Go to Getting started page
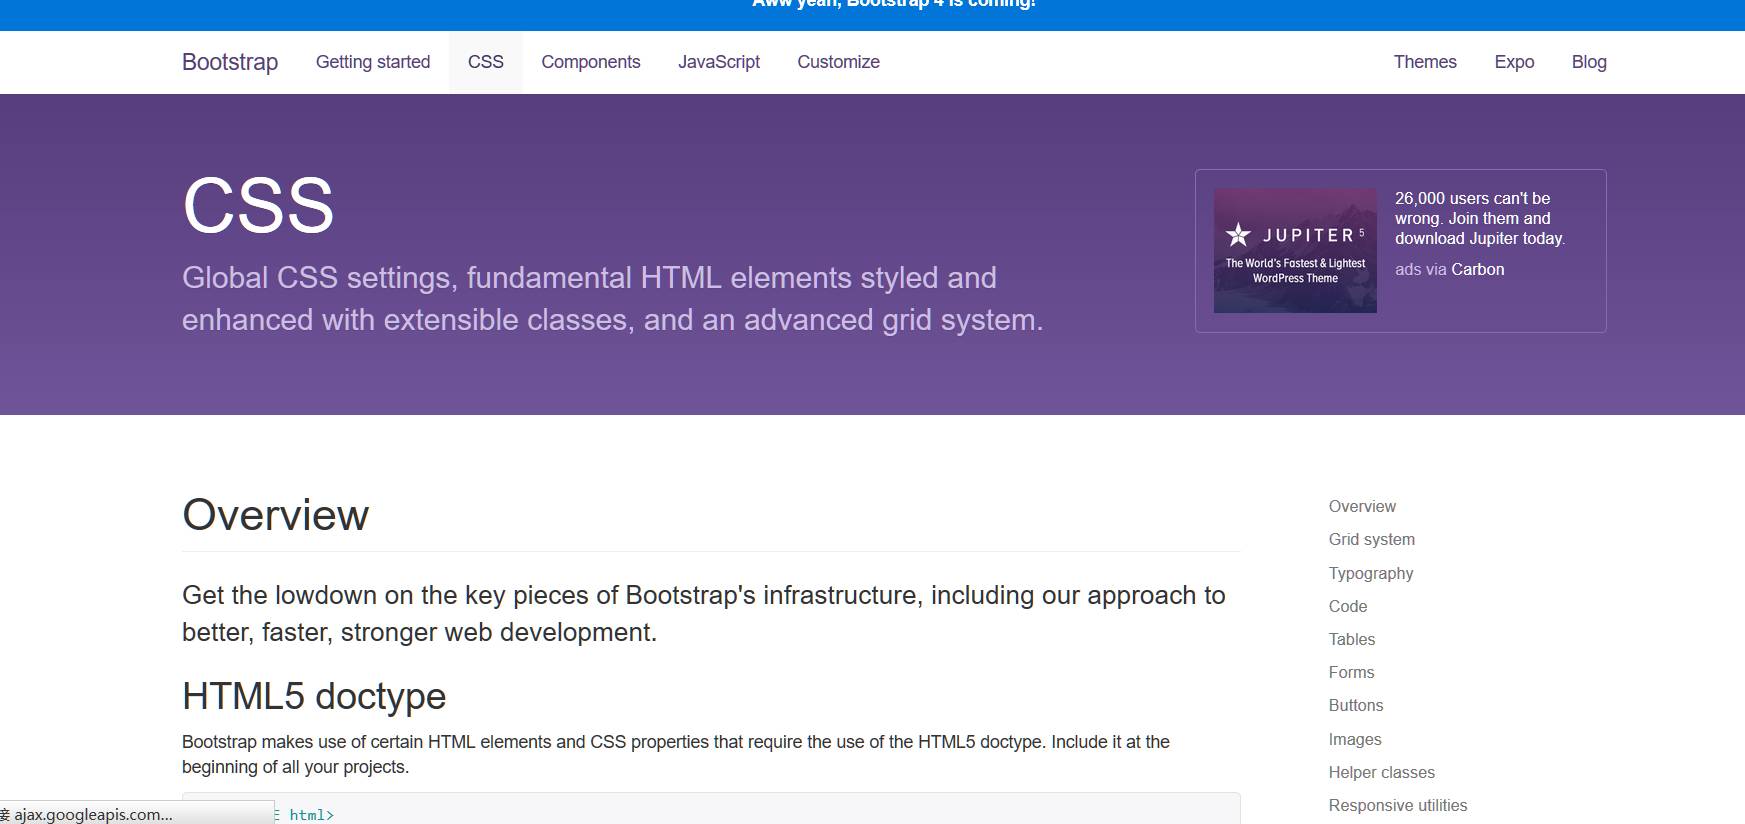The image size is (1745, 824). tap(373, 62)
